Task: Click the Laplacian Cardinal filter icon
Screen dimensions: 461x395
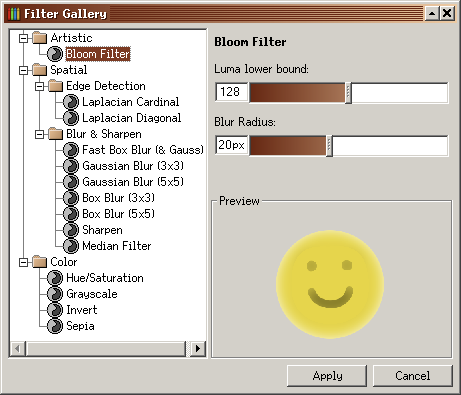Action: pyautogui.click(x=71, y=102)
